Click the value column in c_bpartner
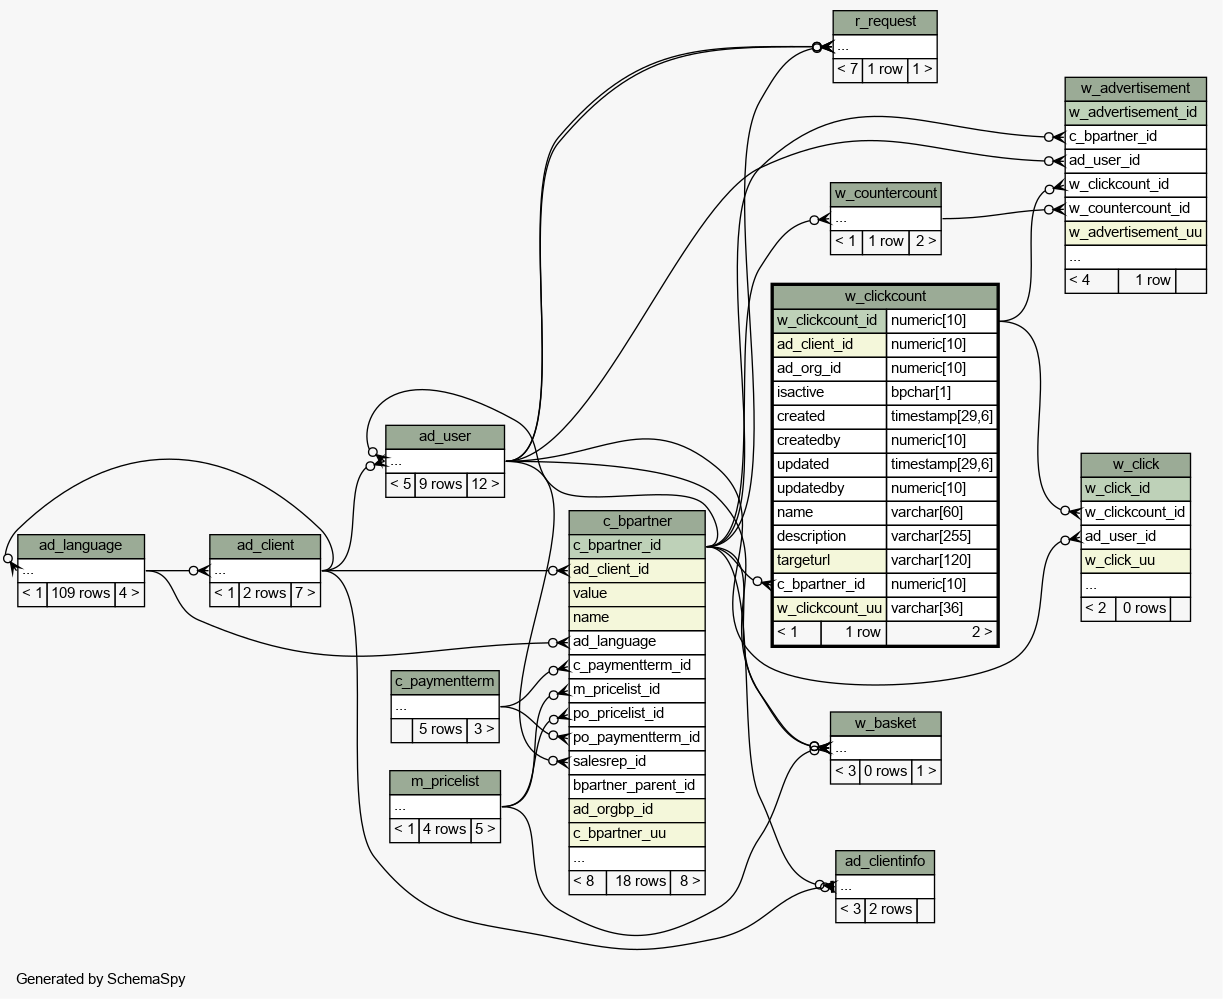The width and height of the screenshot is (1223, 999). (x=637, y=593)
